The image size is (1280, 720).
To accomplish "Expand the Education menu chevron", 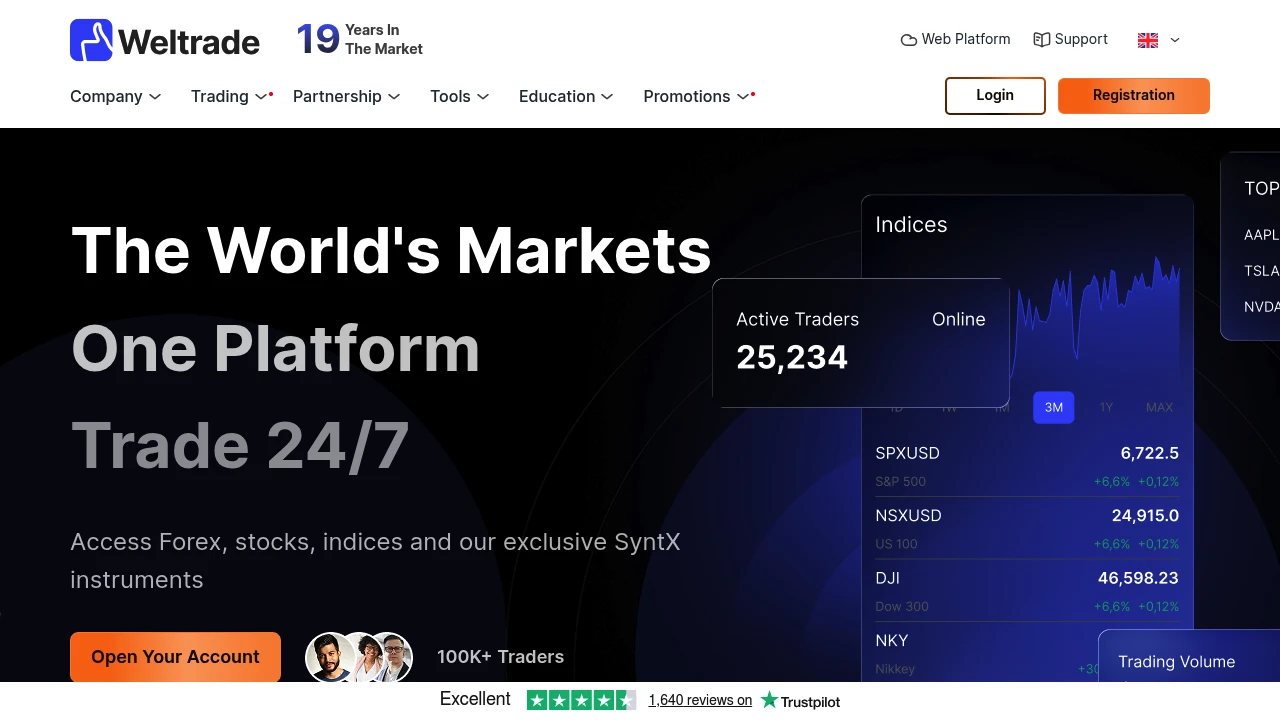I will (x=607, y=97).
